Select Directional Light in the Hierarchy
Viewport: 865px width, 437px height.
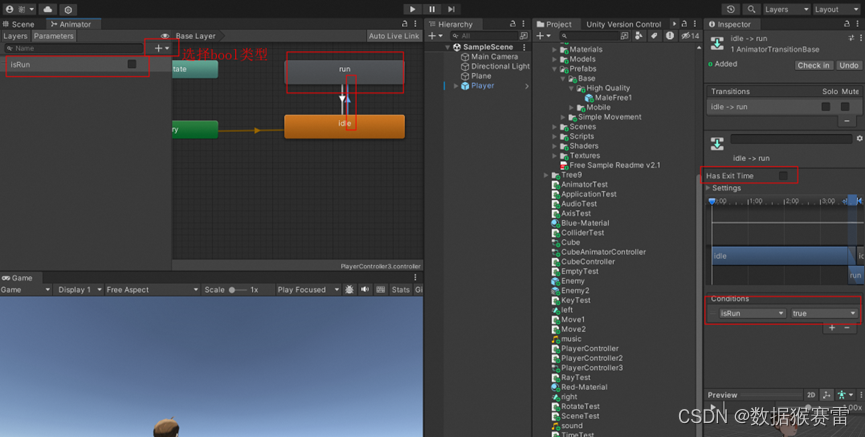500,66
